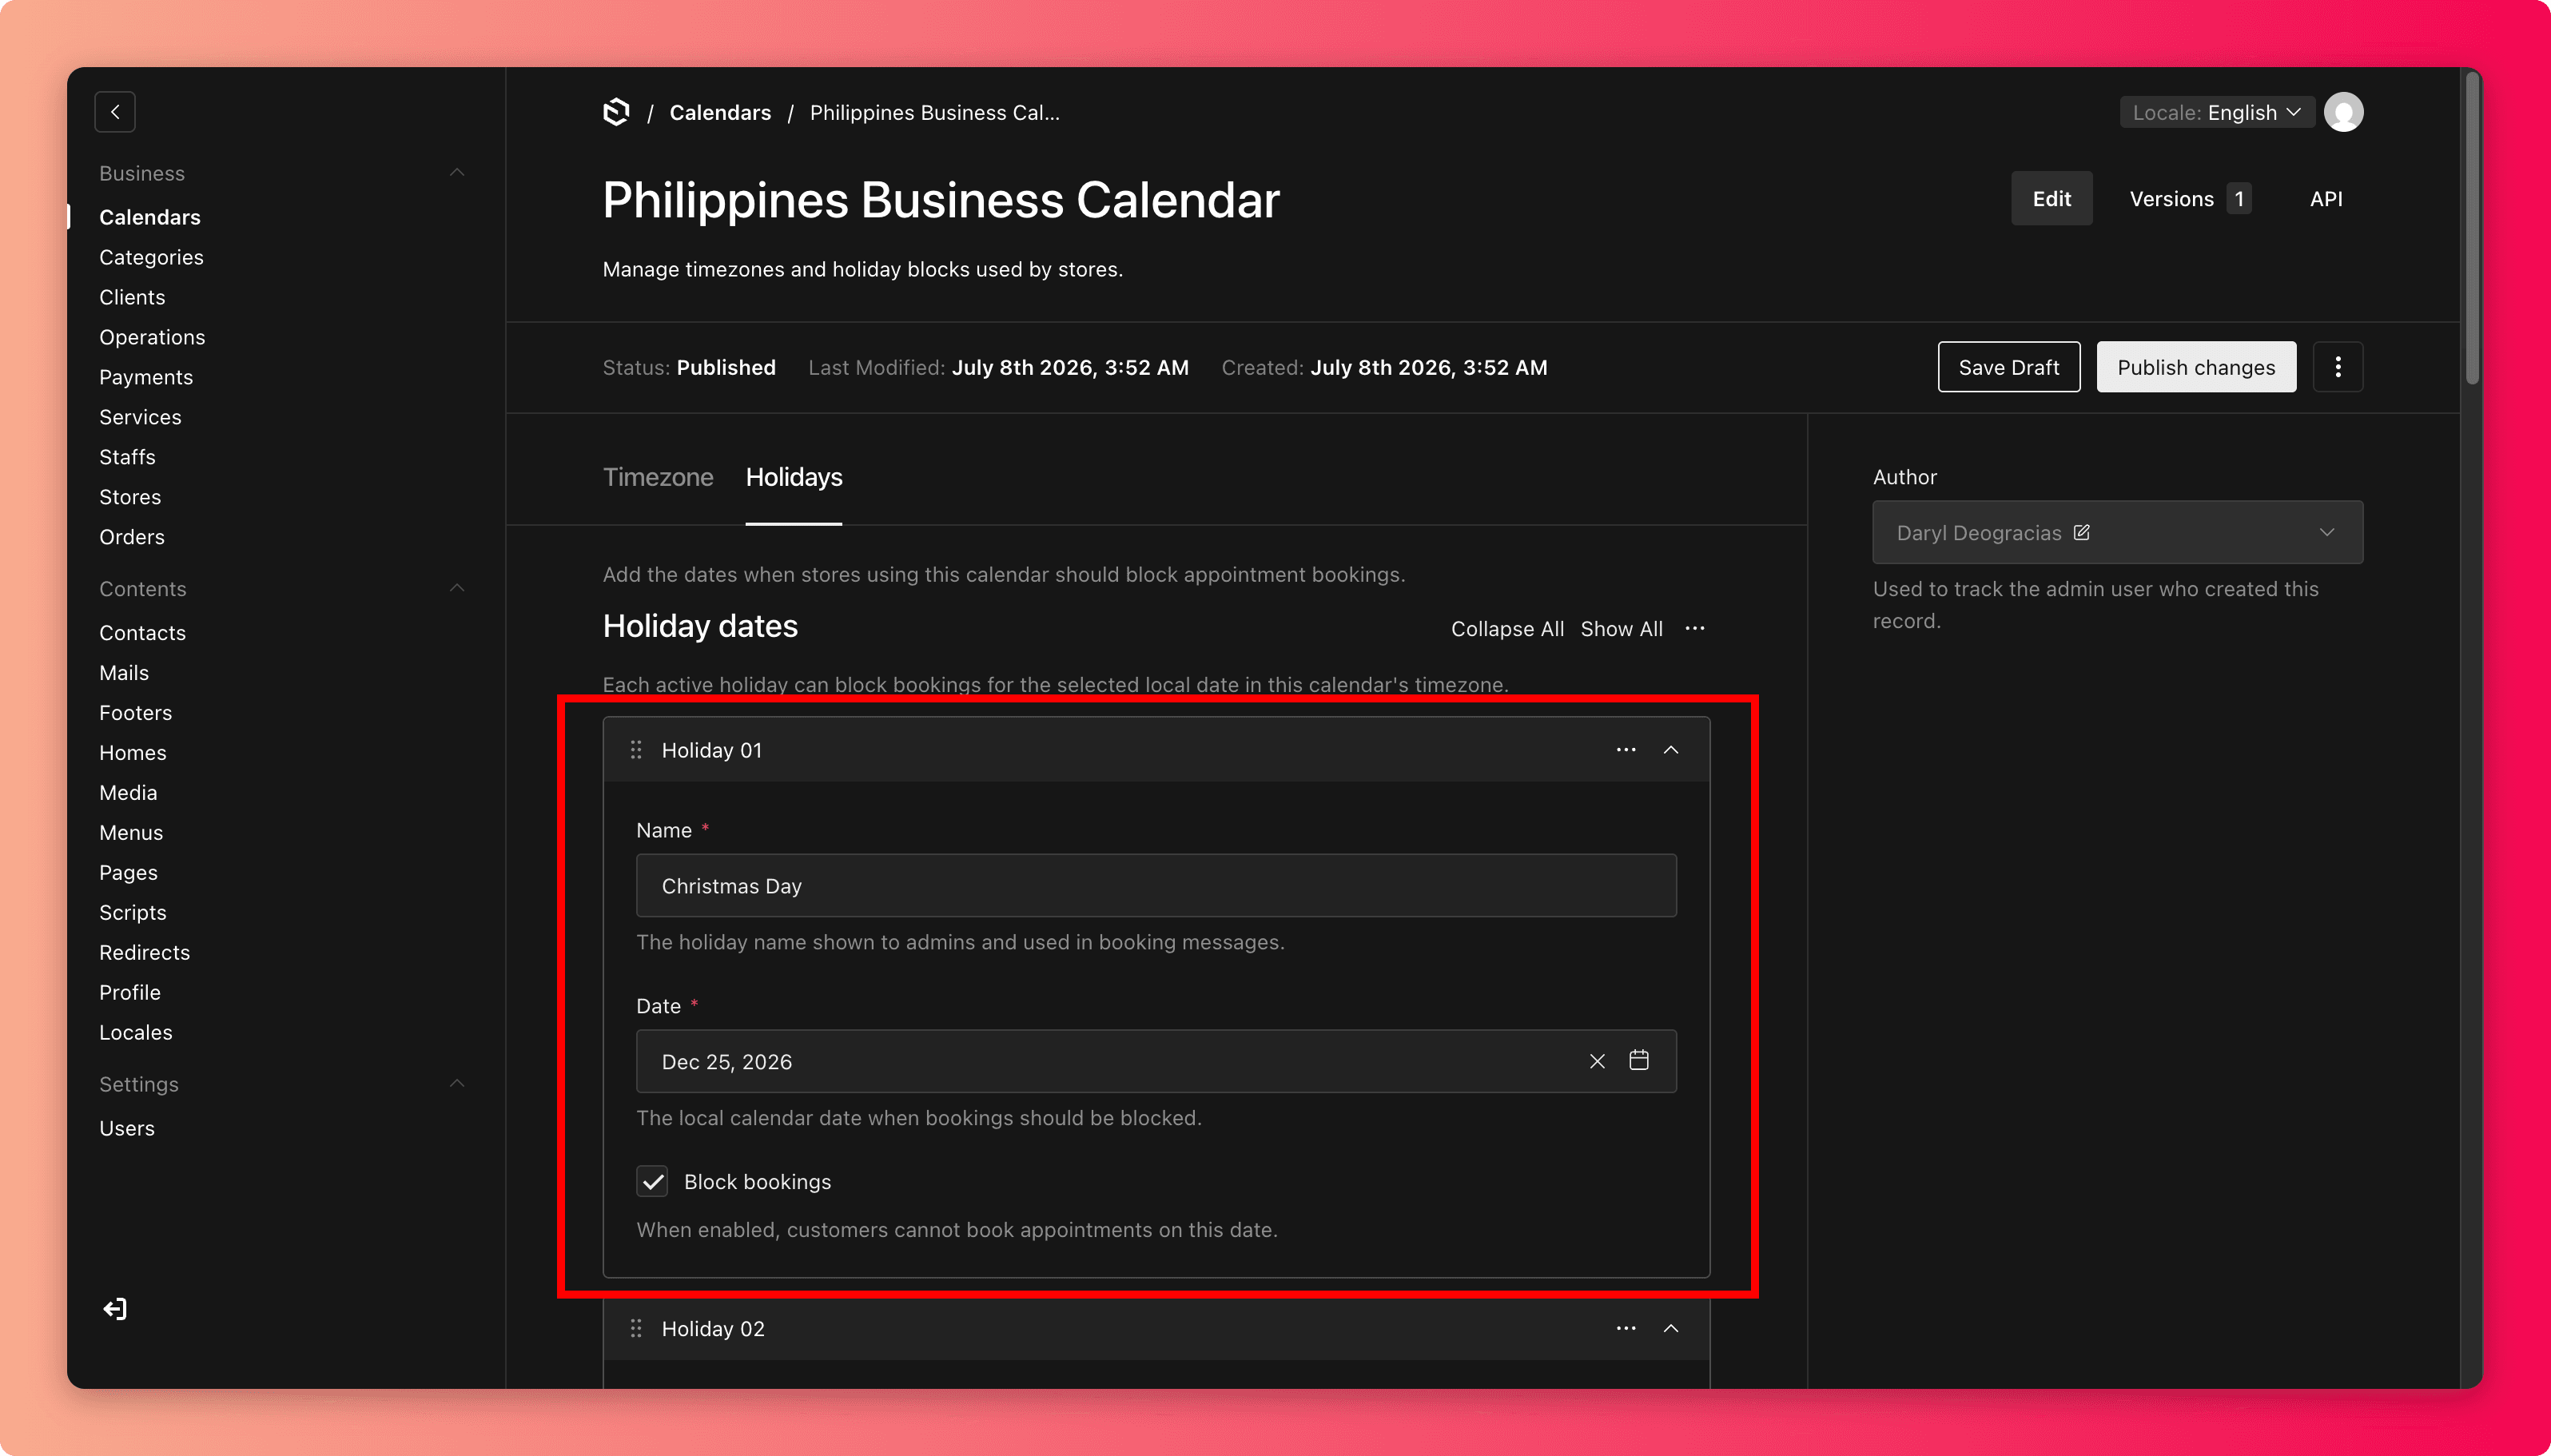Click Collapse All holiday rows
Screen dimensions: 2551x1456
click(1507, 628)
